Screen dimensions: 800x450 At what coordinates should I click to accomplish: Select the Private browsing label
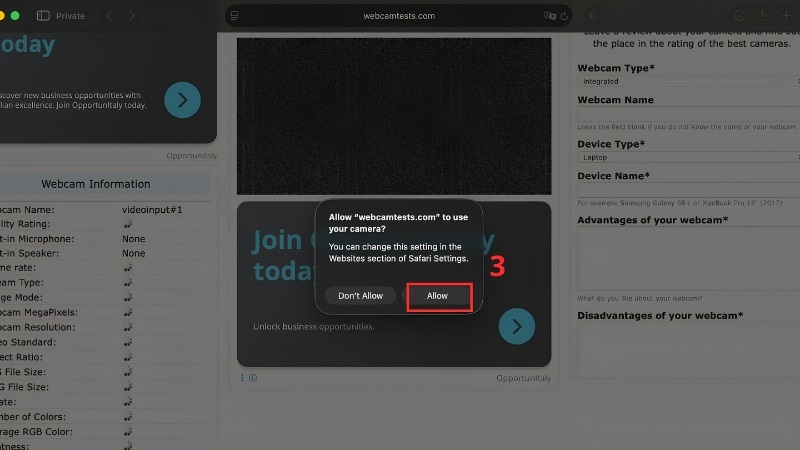tap(70, 16)
